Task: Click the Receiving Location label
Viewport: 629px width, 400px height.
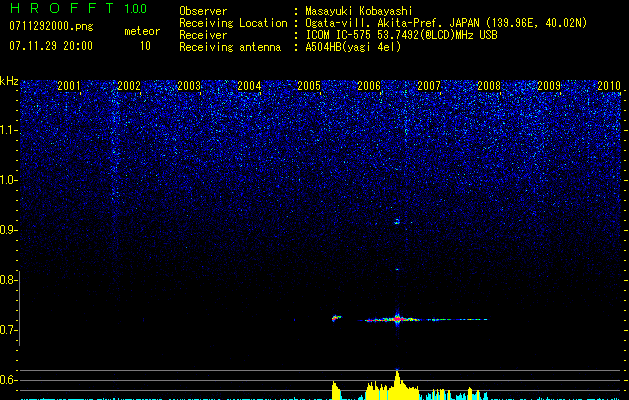Action: (233, 23)
